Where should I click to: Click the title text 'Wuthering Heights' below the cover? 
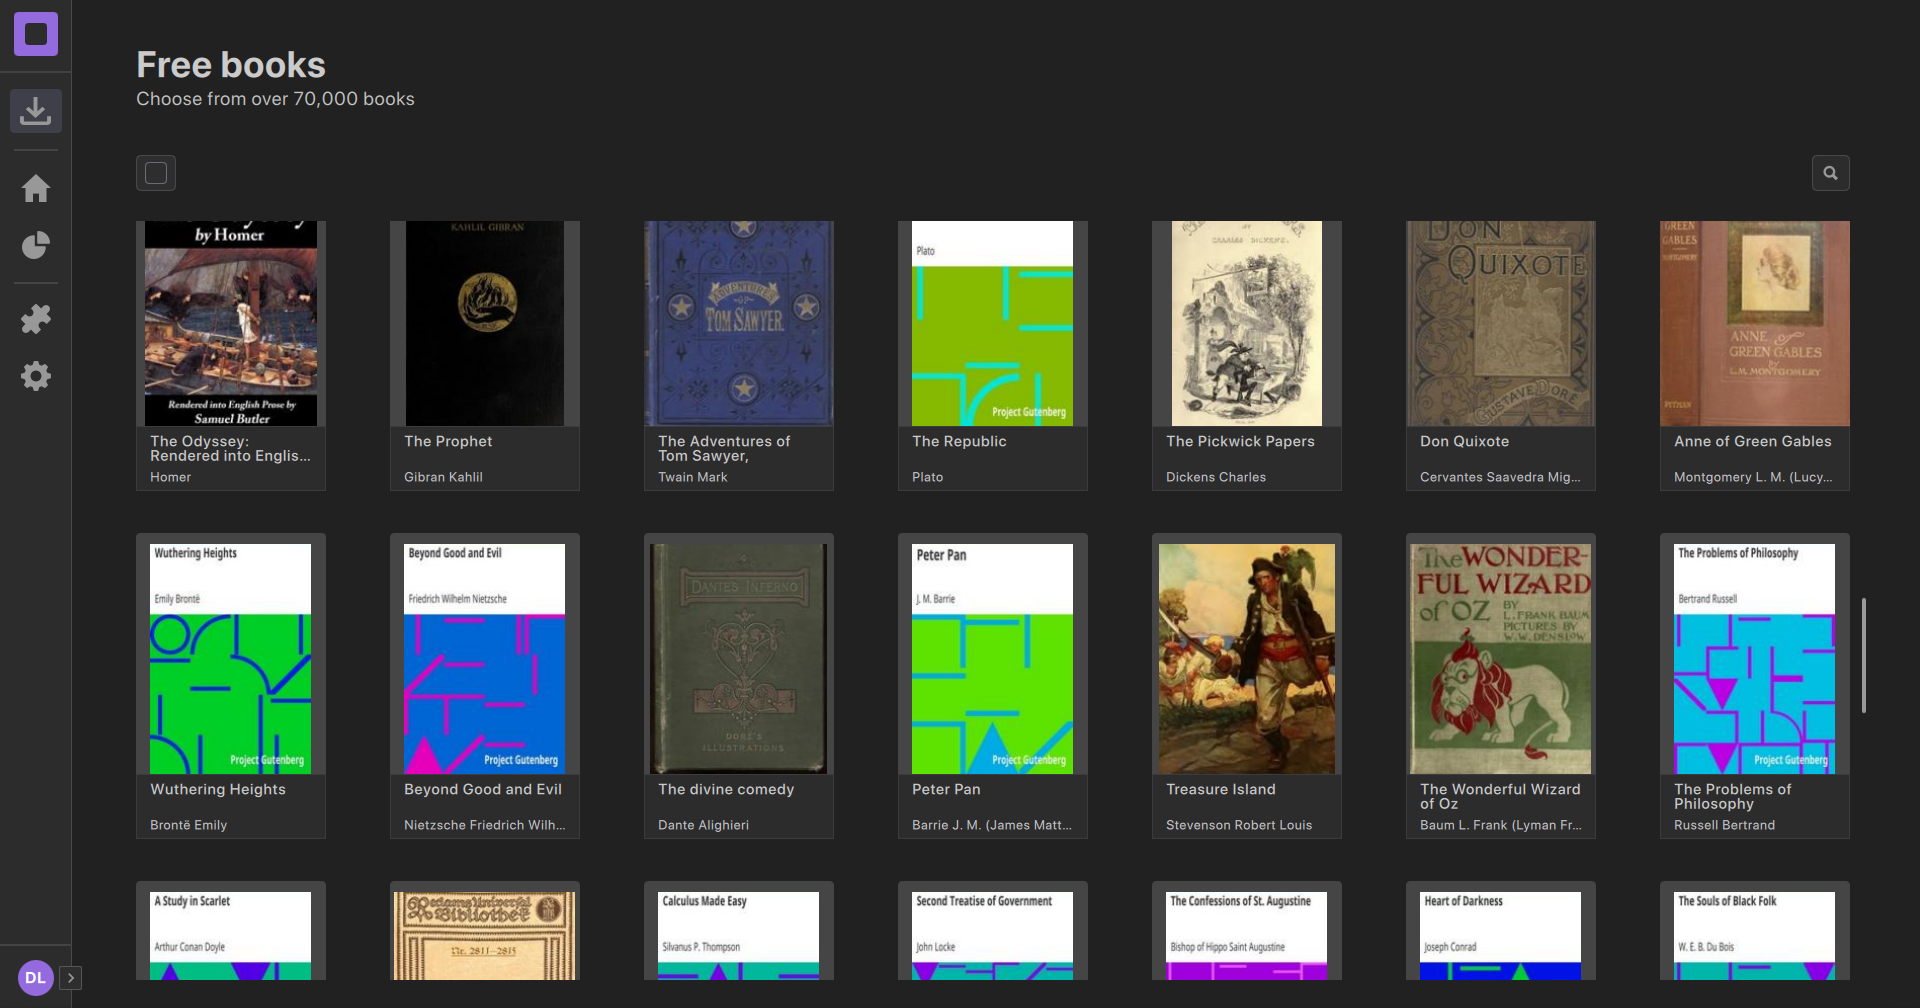click(218, 789)
